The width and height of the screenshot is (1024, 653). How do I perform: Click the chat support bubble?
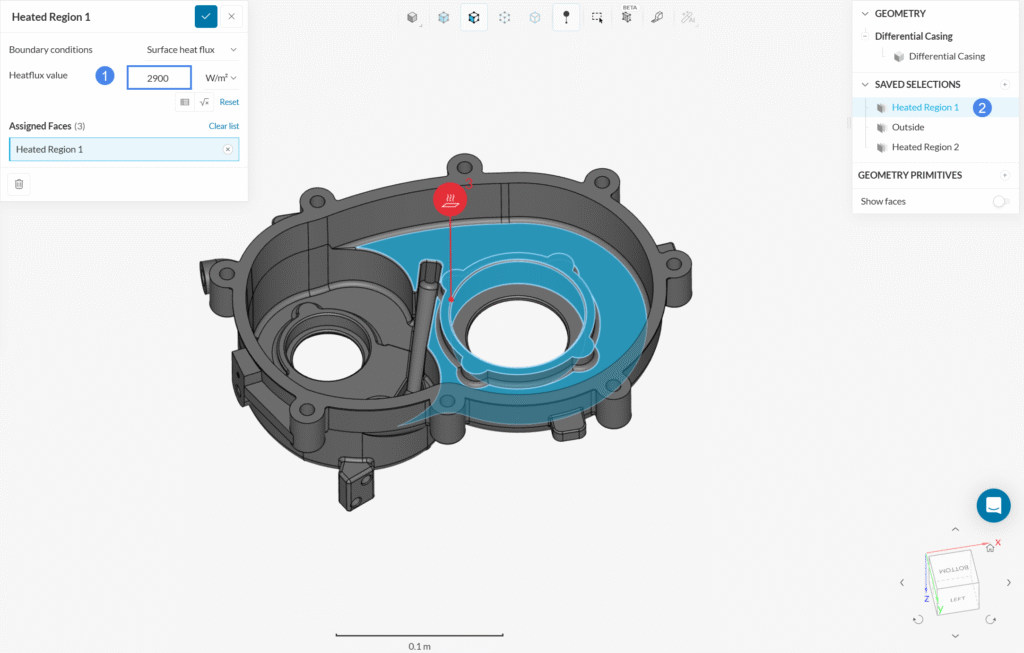993,505
